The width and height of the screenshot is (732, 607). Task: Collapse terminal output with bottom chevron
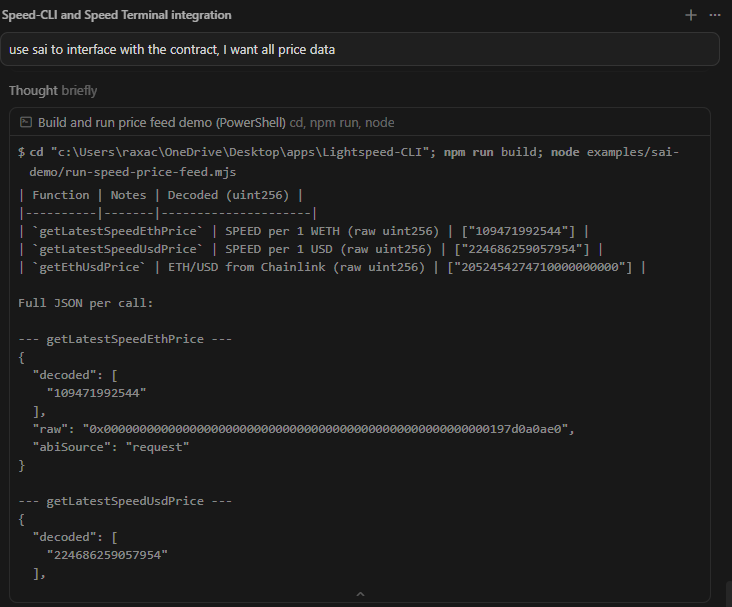coord(360,594)
